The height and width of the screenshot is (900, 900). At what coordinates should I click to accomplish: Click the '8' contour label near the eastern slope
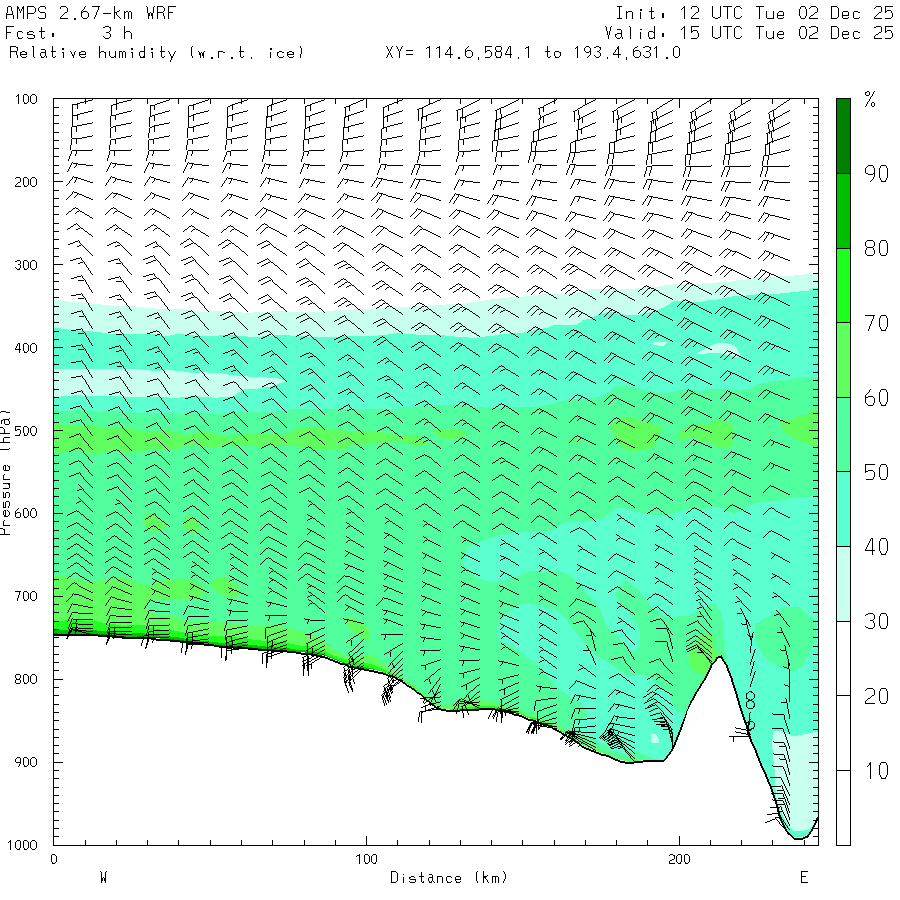tap(750, 700)
